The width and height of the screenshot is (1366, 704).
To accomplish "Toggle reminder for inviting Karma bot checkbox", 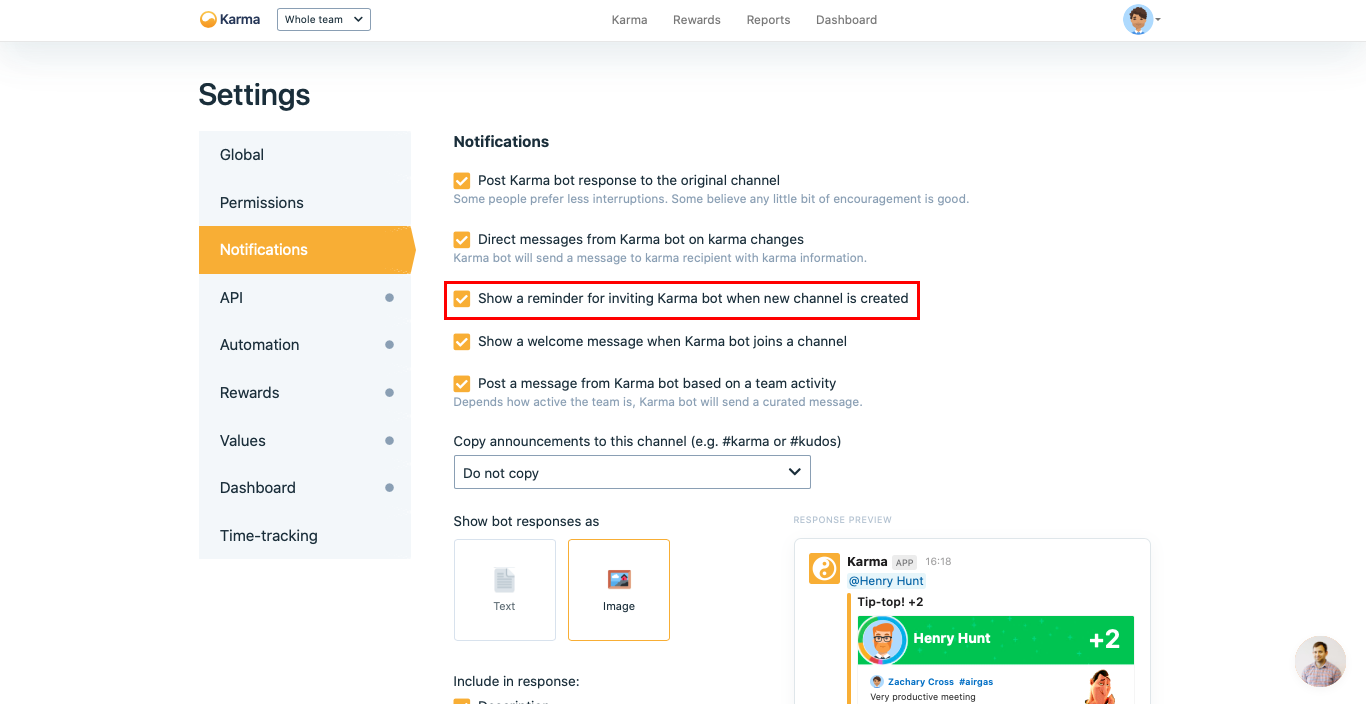I will point(462,299).
